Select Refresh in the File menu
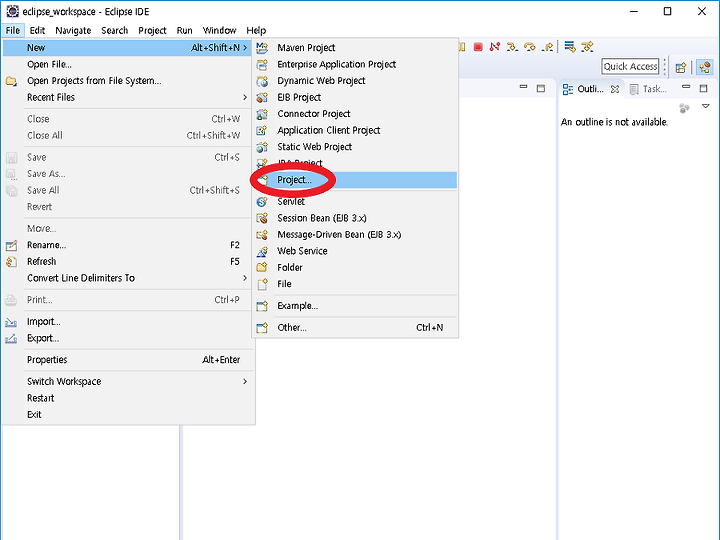Viewport: 720px width, 540px height. (x=128, y=261)
